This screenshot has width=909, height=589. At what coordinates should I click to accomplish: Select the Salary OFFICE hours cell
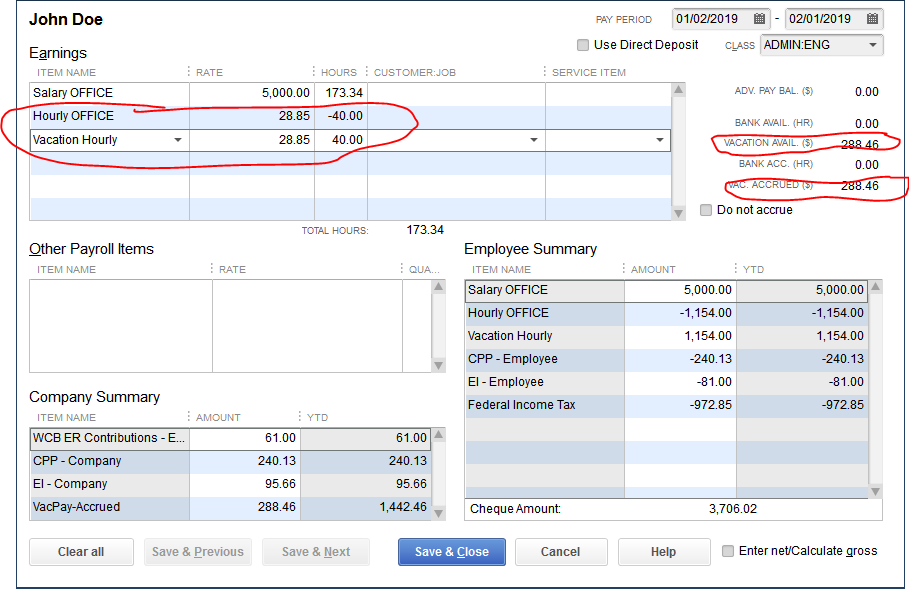pos(341,93)
